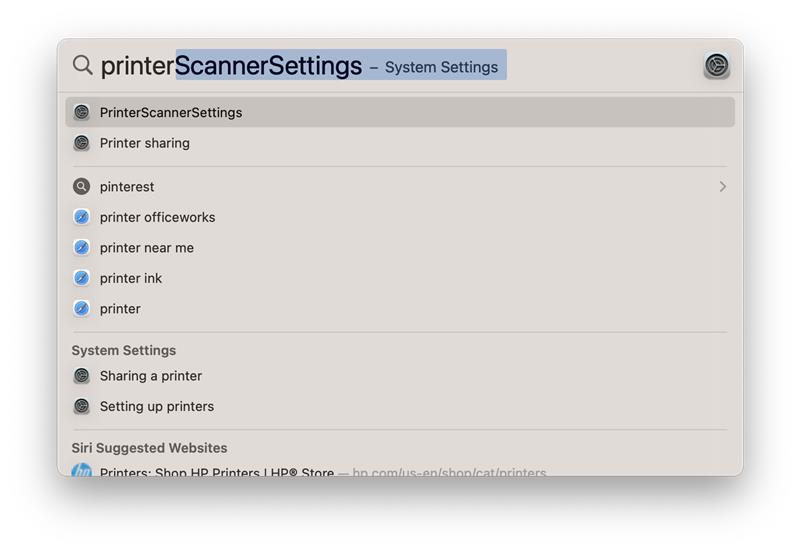Screen dimensions: 800x551
Task: Open Sharing a printer settings result
Action: pos(151,376)
